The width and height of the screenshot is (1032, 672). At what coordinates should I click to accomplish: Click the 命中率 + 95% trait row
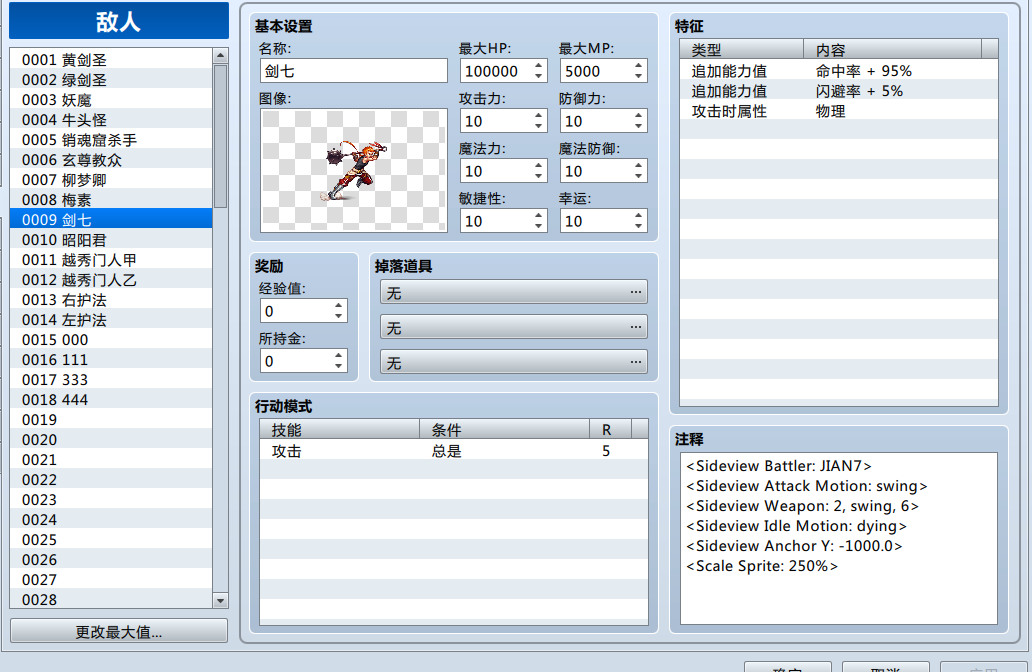coord(838,70)
